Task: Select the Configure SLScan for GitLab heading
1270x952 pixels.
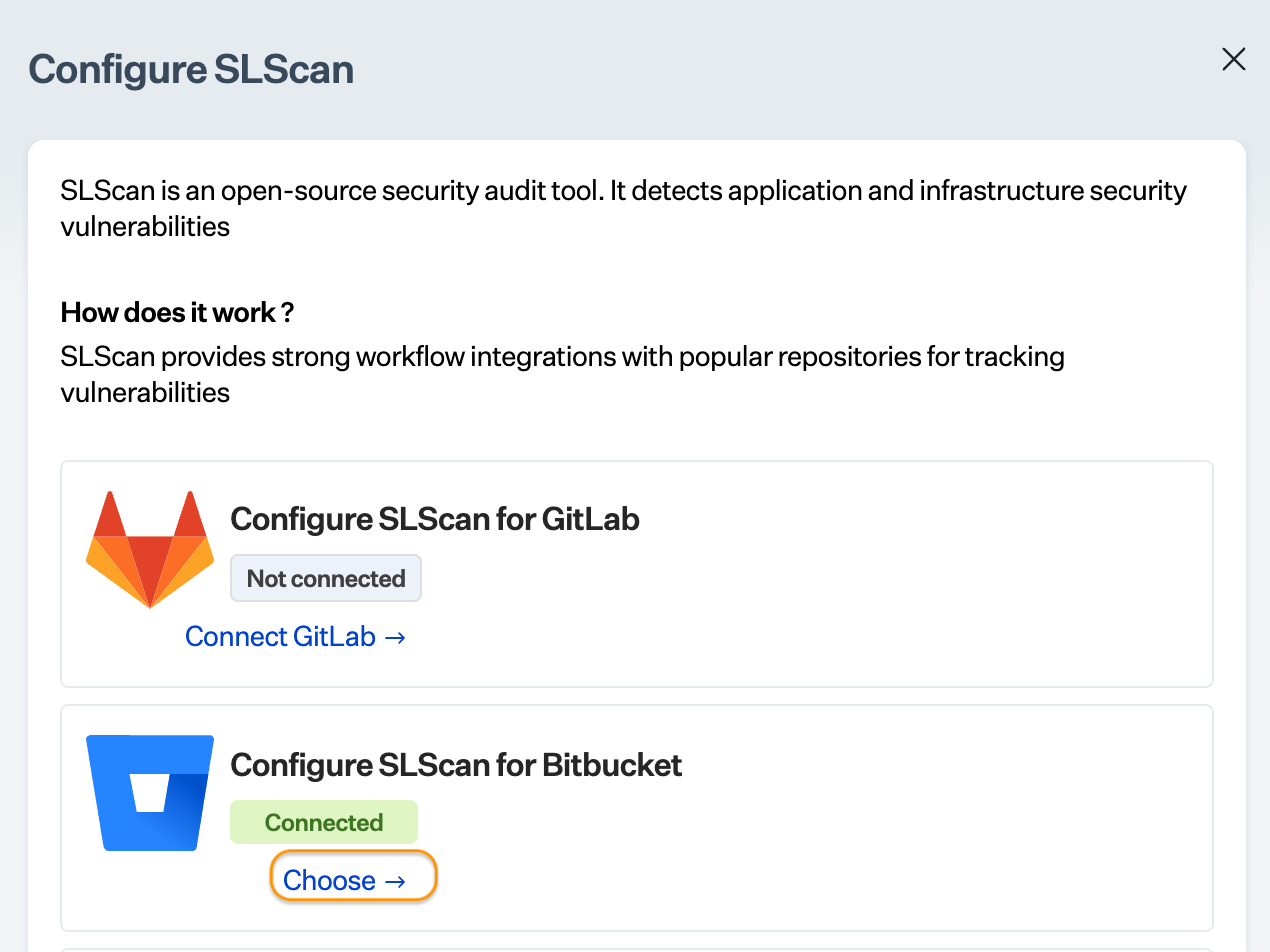Action: click(435, 520)
